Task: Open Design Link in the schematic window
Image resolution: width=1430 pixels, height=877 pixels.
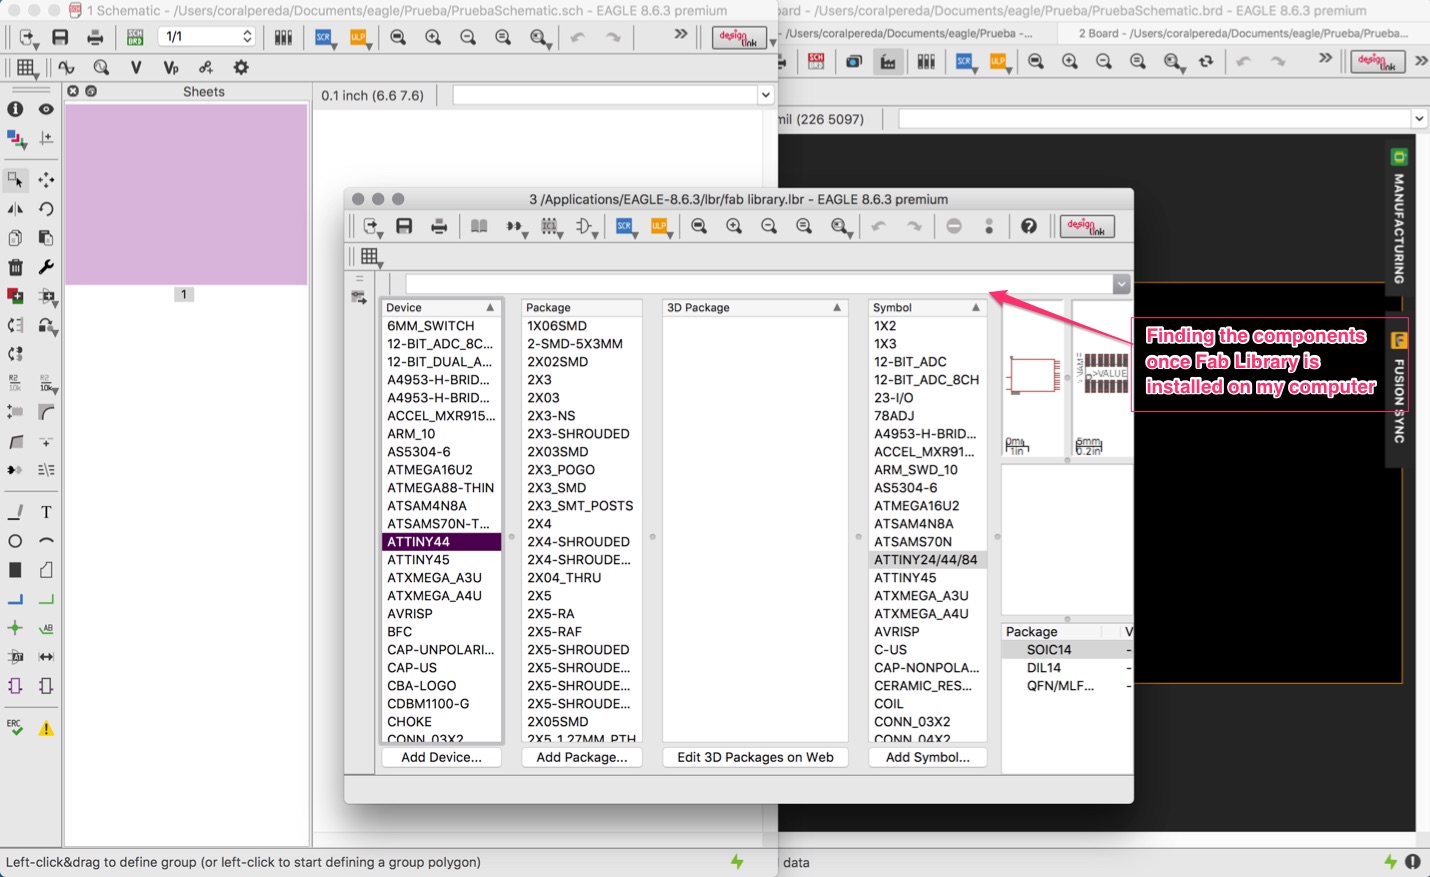Action: (739, 38)
